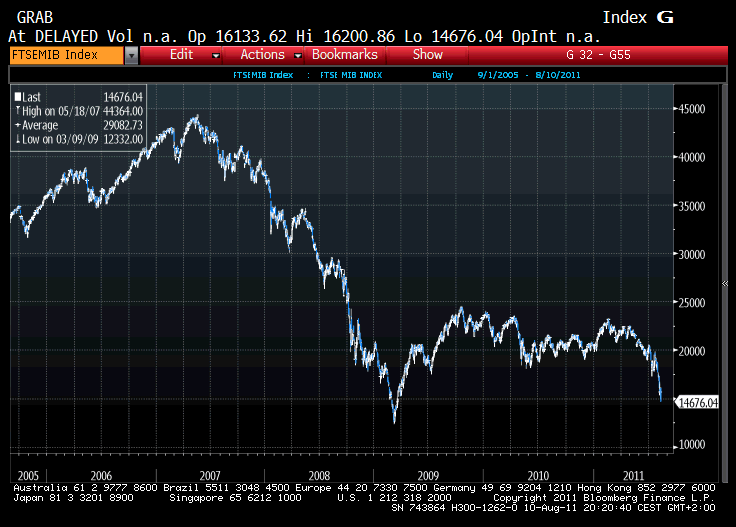This screenshot has height=527, width=736.
Task: Click the start date 9/1/2005
Action: [498, 75]
